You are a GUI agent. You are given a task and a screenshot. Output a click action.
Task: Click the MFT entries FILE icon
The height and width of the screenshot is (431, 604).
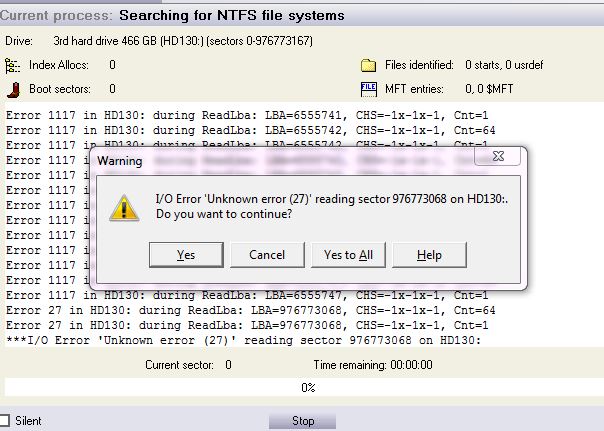368,89
